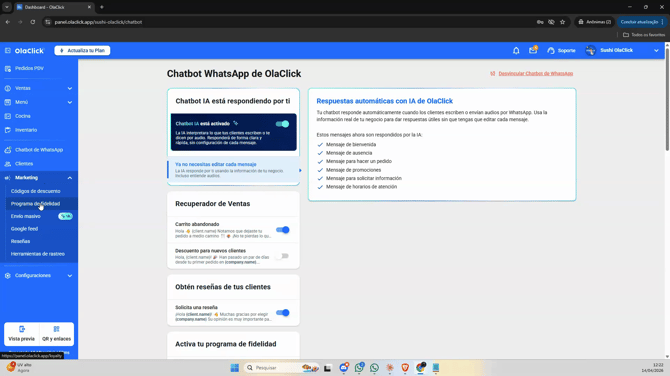Collapse the Marketing section chevron
This screenshot has width=670, height=376.
pyautogui.click(x=70, y=178)
